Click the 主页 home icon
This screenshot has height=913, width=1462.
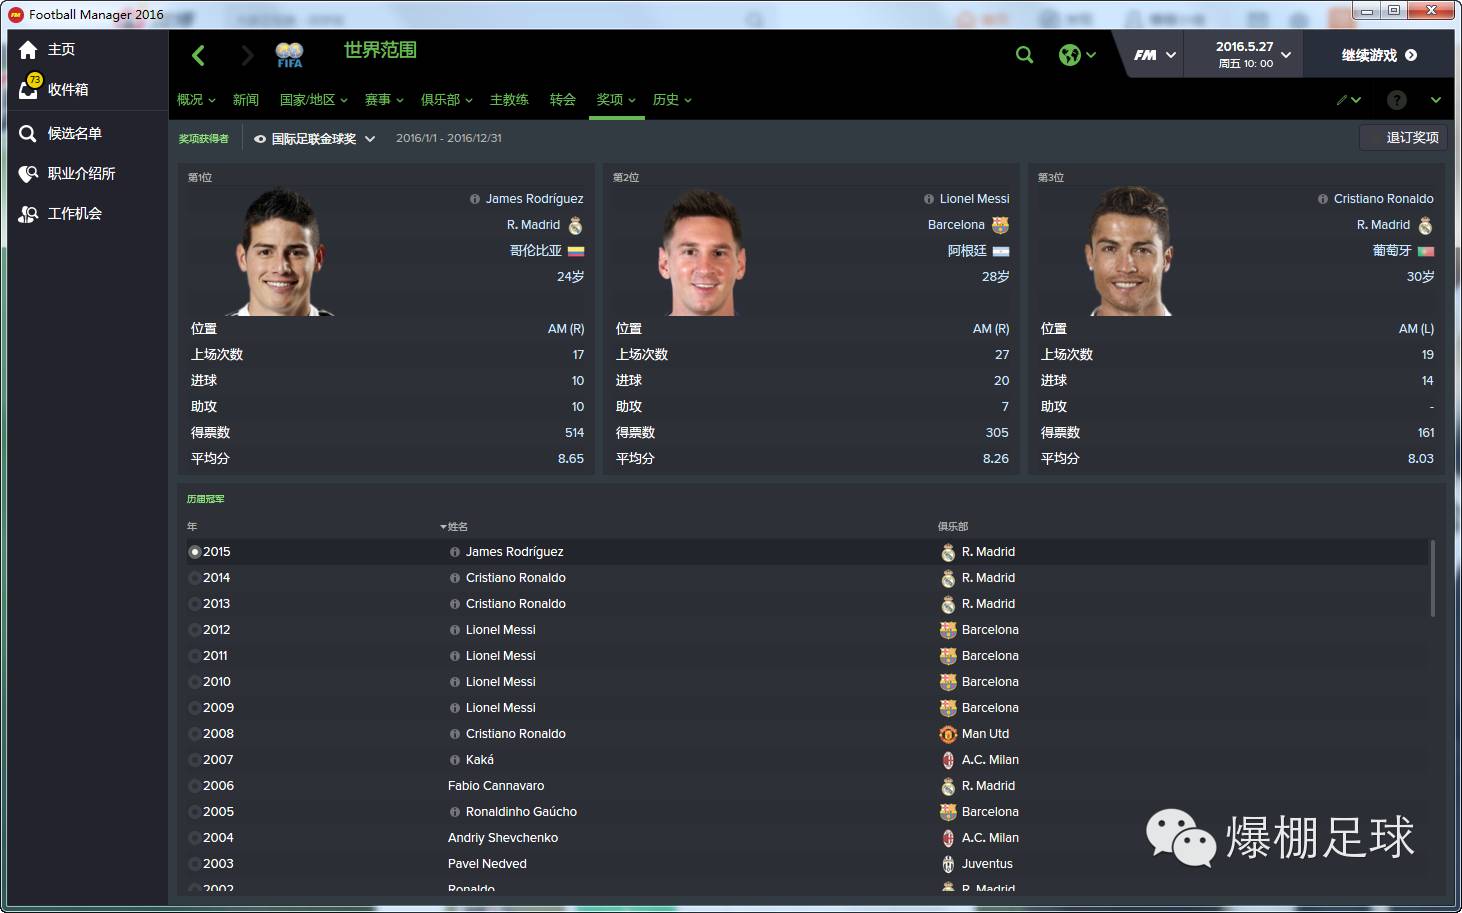click(28, 49)
